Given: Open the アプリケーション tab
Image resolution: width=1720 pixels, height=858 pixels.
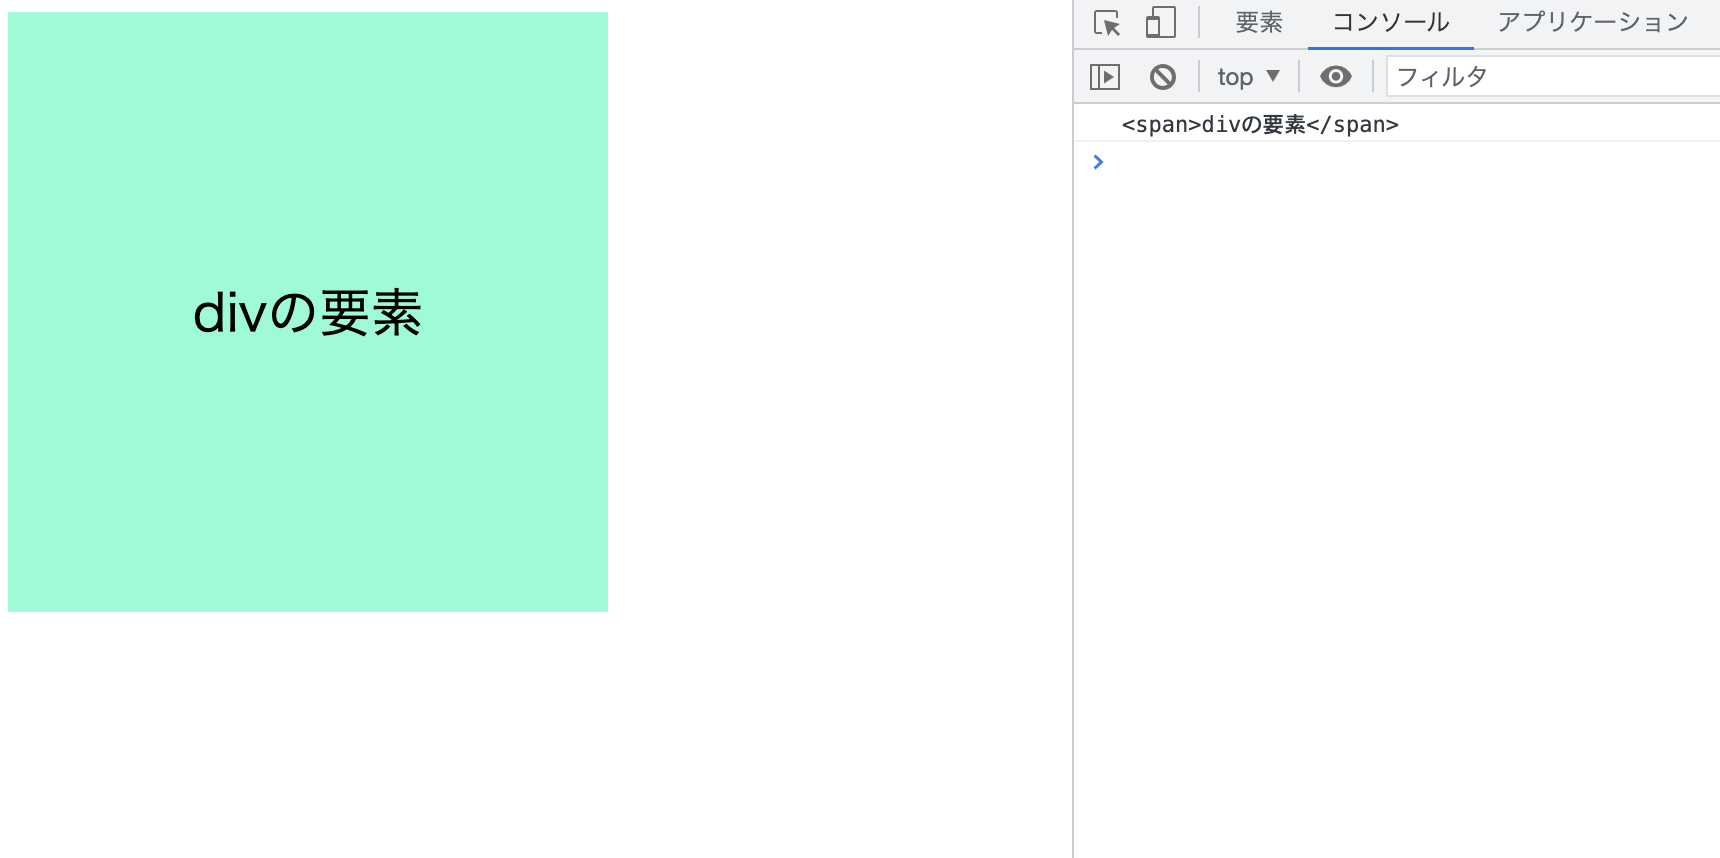Looking at the screenshot, I should click(1593, 22).
